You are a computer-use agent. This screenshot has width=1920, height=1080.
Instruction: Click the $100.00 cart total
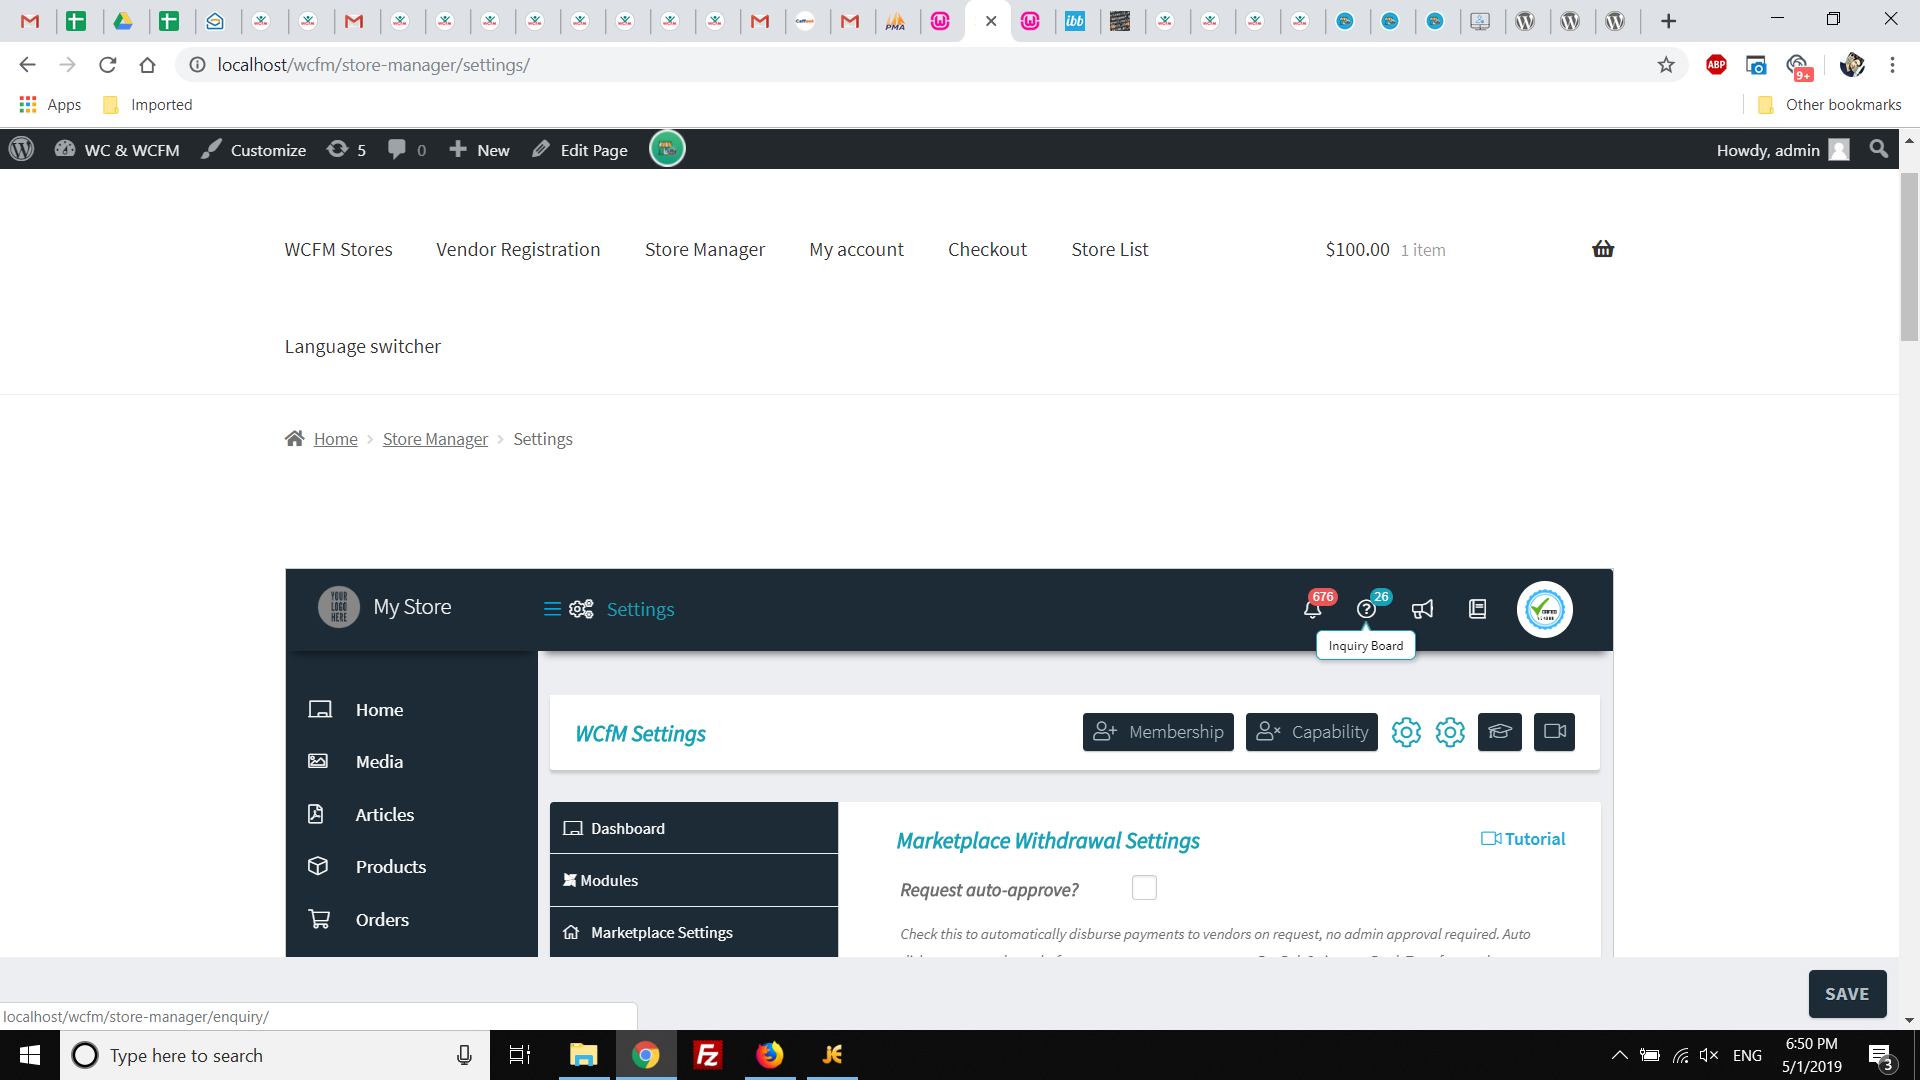click(1357, 249)
